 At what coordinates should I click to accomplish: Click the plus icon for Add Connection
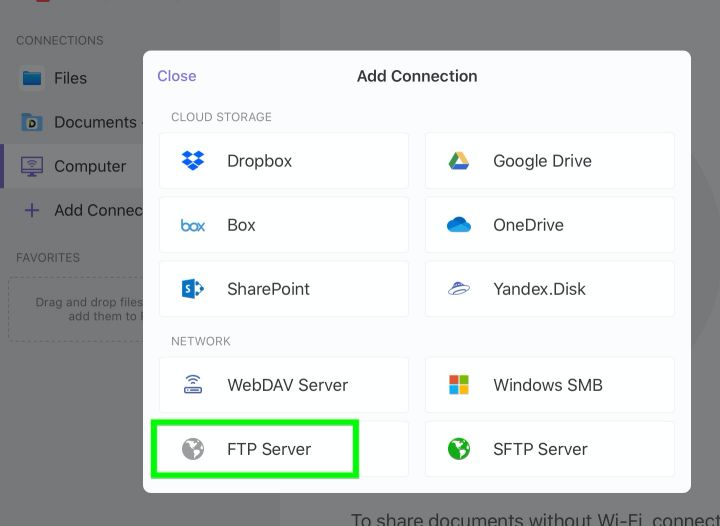pyautogui.click(x=32, y=210)
